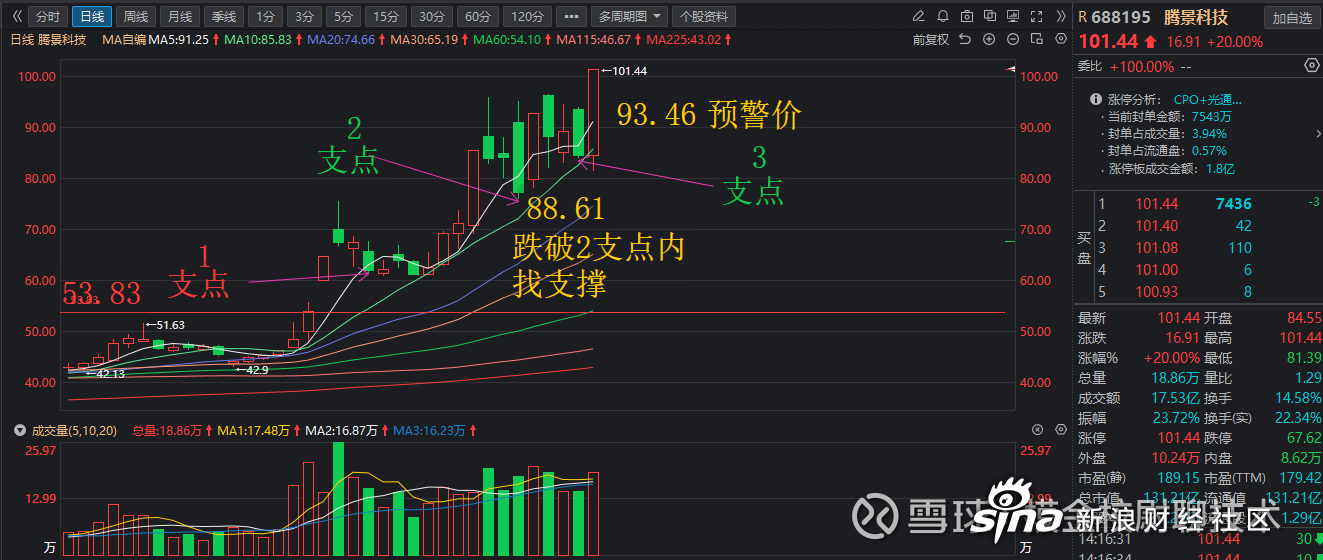Click the 日线 腾景科技 chart title label
Image resolution: width=1323 pixels, height=560 pixels.
pos(48,39)
